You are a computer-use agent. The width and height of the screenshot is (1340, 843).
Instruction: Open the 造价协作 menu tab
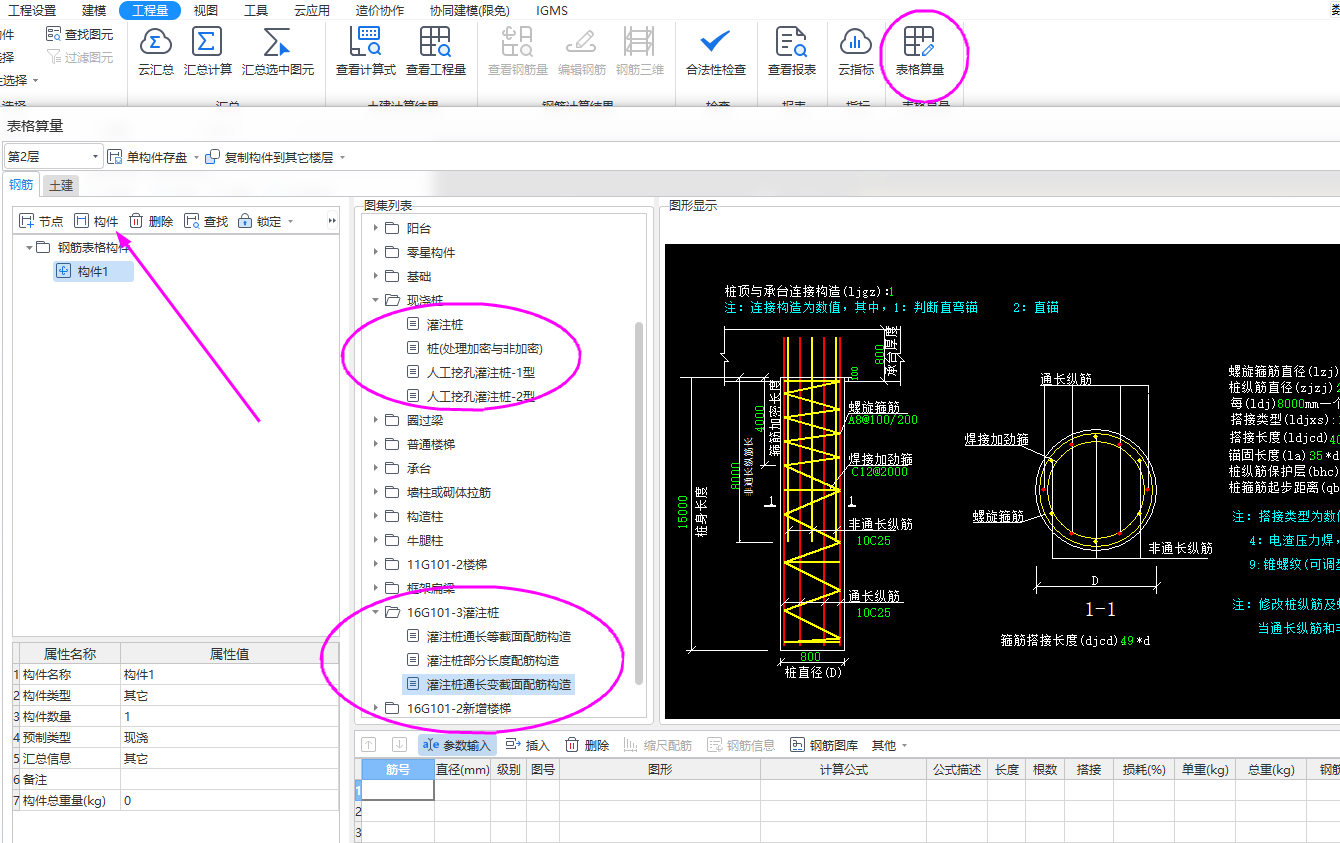380,10
